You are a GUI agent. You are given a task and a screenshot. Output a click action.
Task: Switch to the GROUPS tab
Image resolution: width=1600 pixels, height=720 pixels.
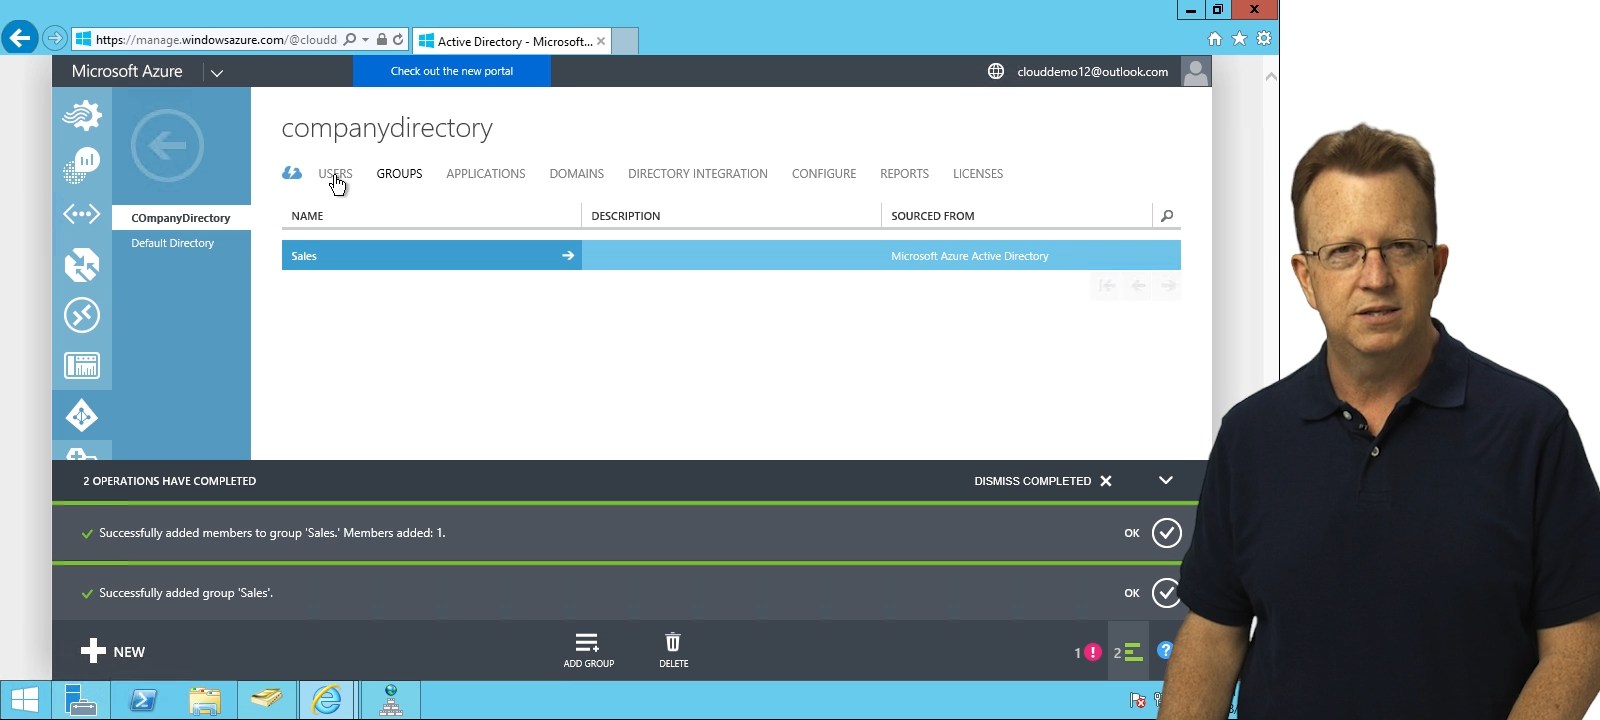[399, 174]
